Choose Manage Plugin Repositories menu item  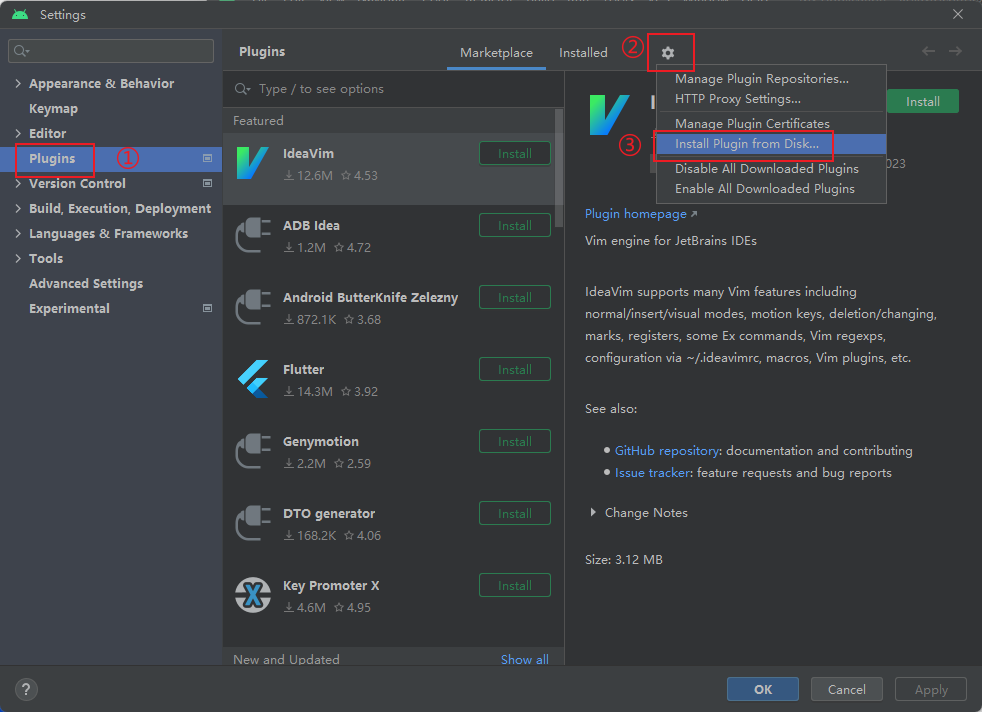click(771, 79)
